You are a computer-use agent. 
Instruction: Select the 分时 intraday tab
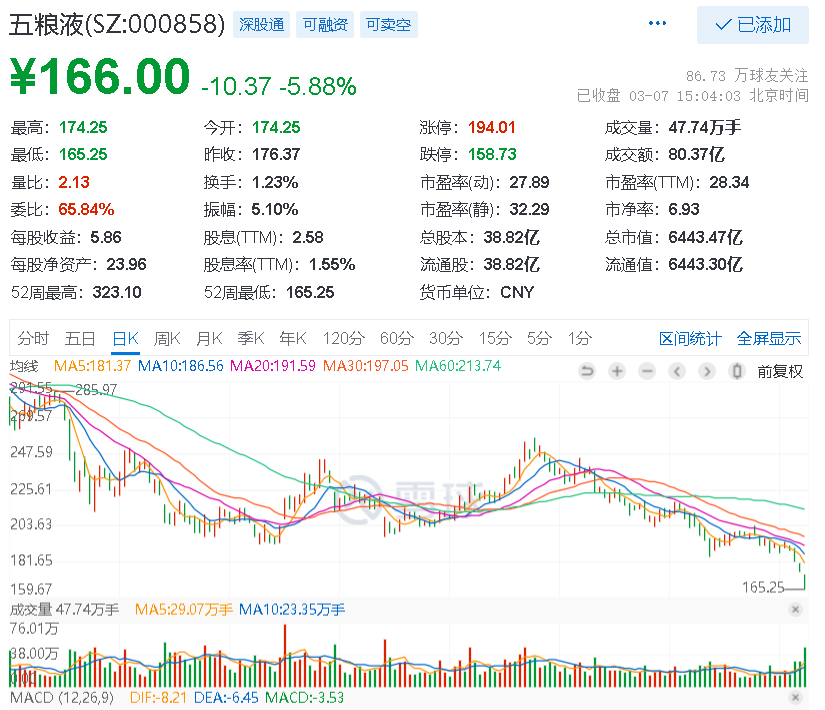pos(33,338)
